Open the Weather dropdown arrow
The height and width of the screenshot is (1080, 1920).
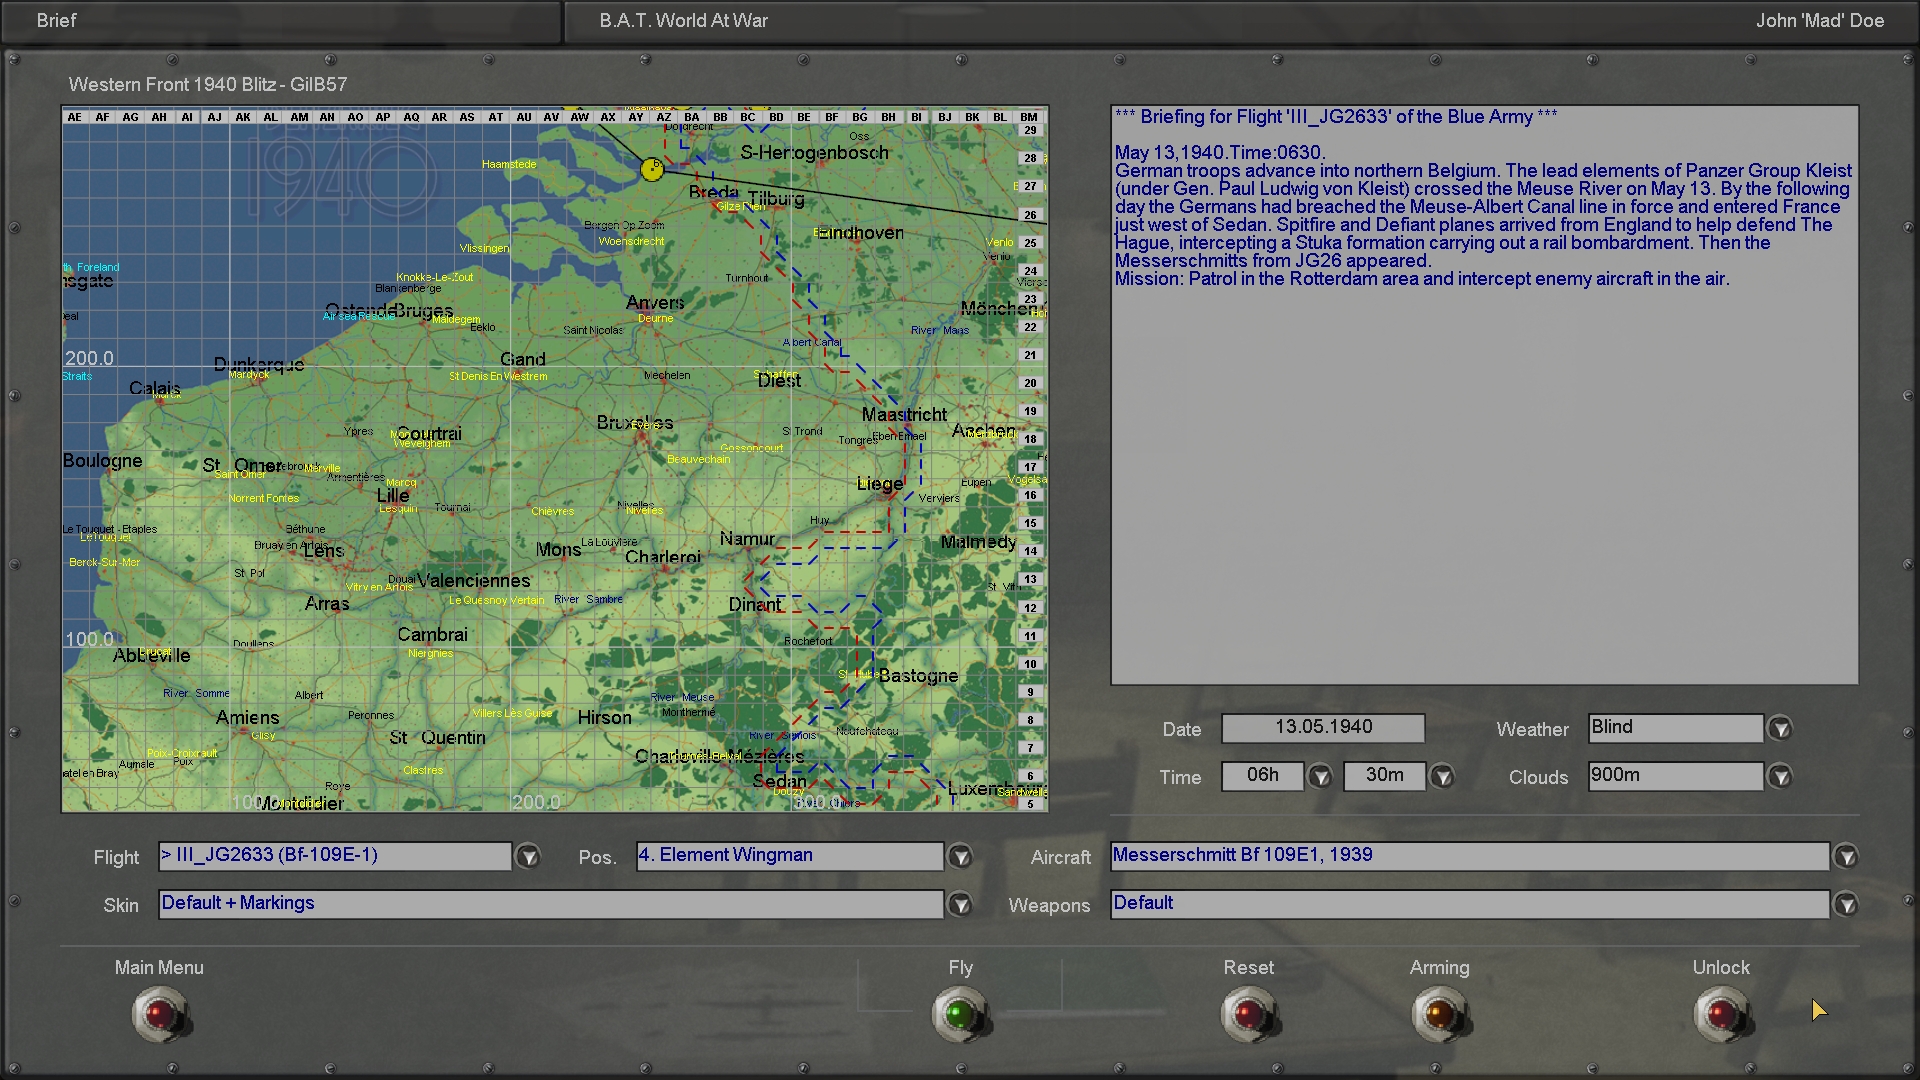pyautogui.click(x=1780, y=729)
